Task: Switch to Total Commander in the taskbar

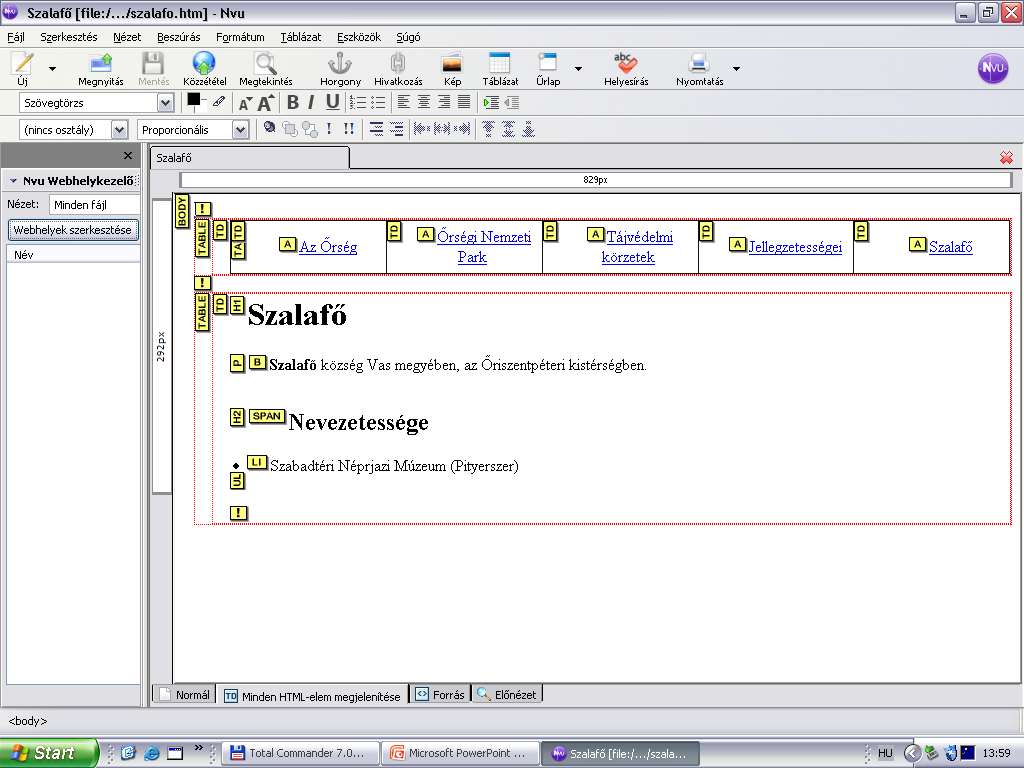Action: click(x=302, y=754)
